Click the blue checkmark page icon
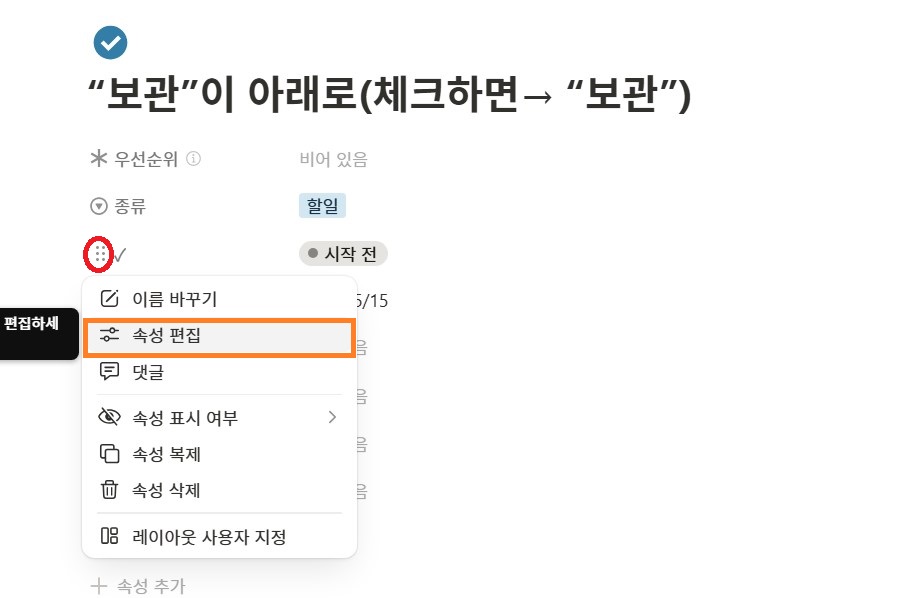The image size is (909, 598). tap(110, 42)
